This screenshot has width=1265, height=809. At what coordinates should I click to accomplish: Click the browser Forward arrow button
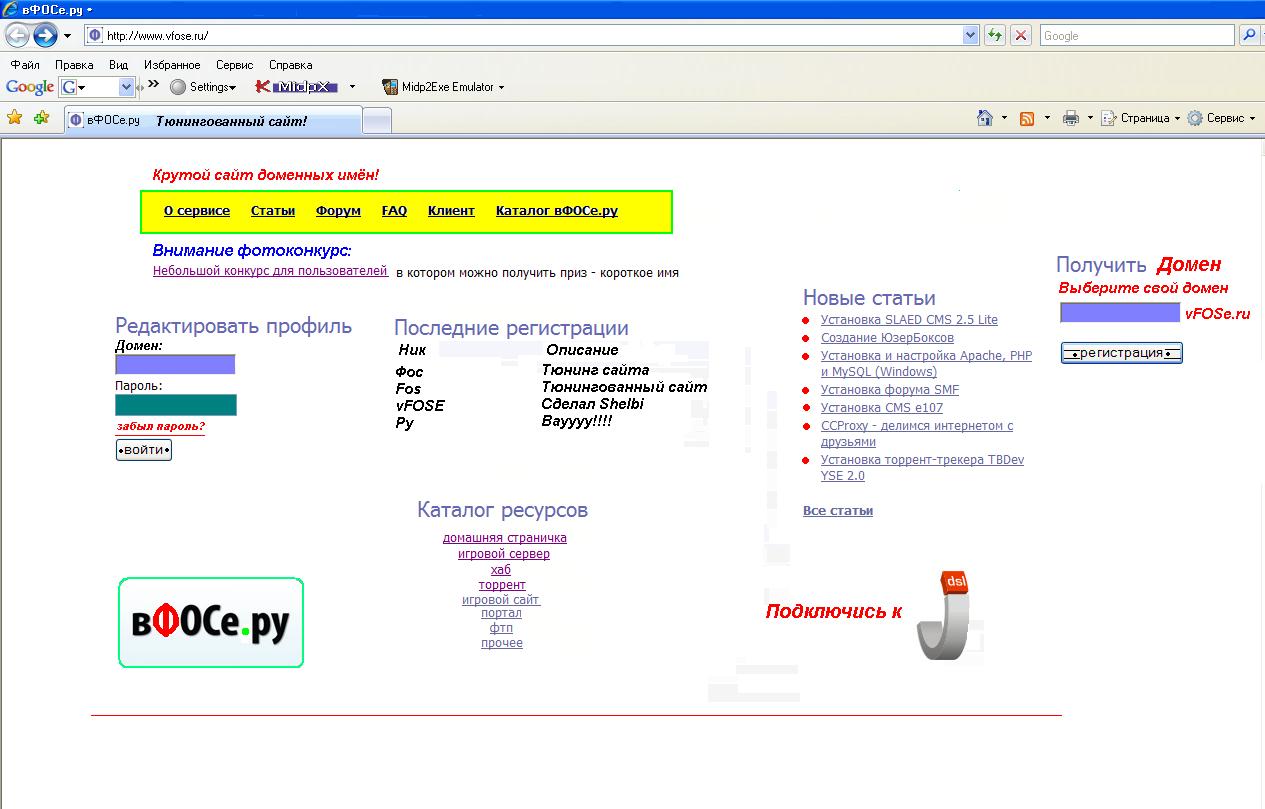tap(45, 36)
